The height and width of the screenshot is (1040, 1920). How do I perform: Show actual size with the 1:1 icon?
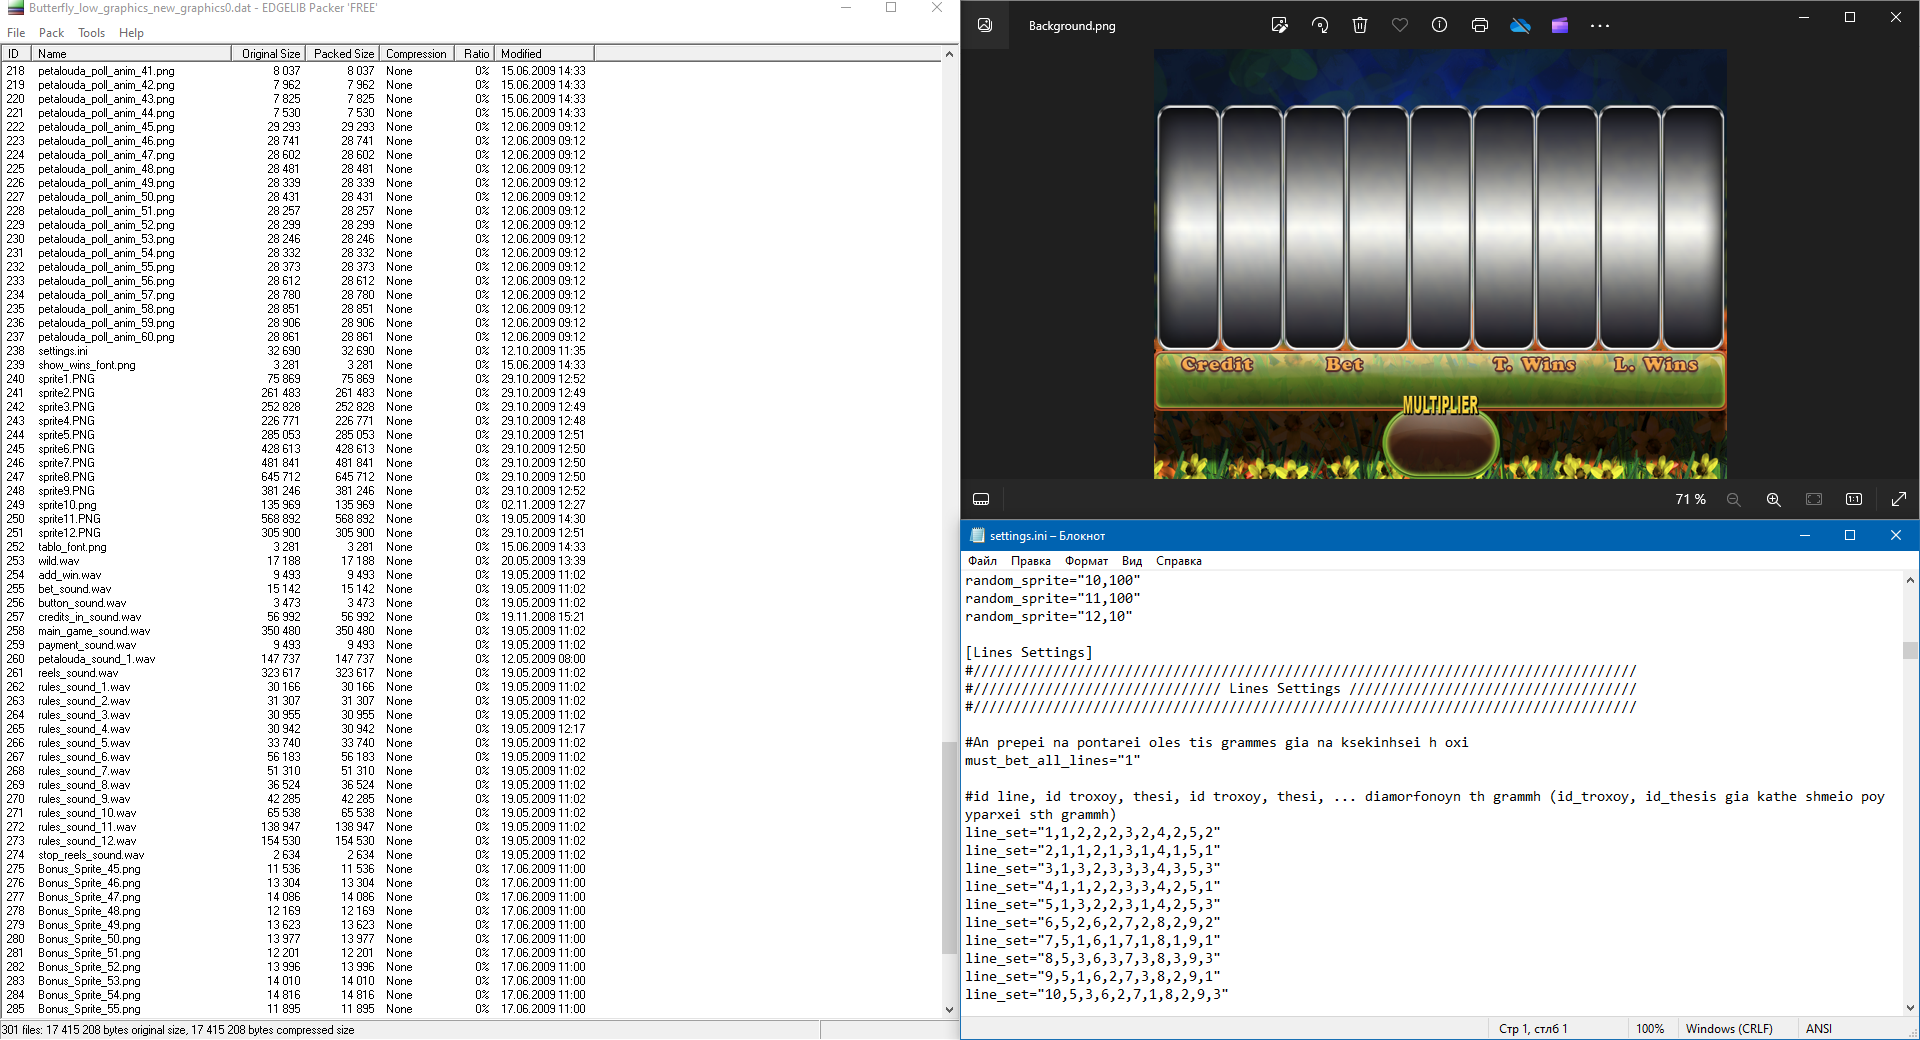[1853, 500]
